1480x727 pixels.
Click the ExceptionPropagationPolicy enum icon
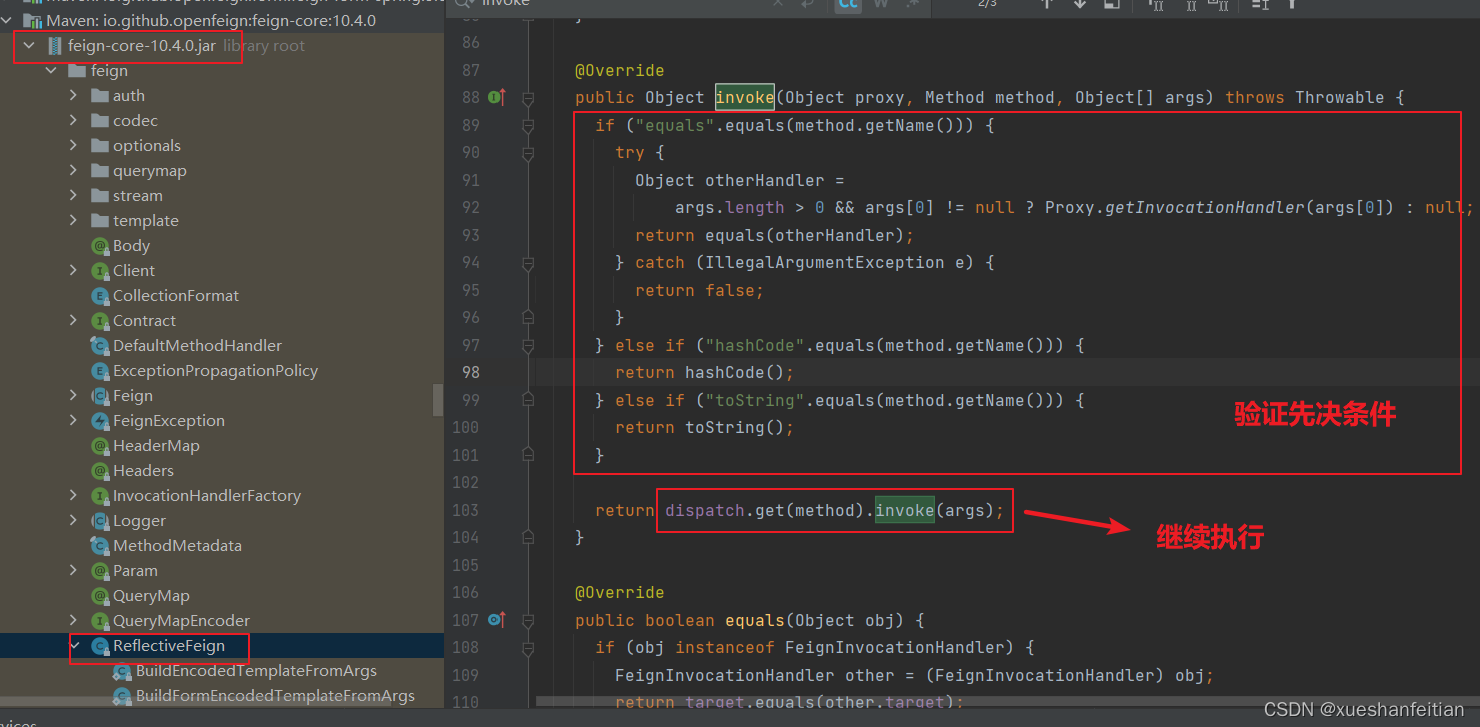tap(99, 371)
